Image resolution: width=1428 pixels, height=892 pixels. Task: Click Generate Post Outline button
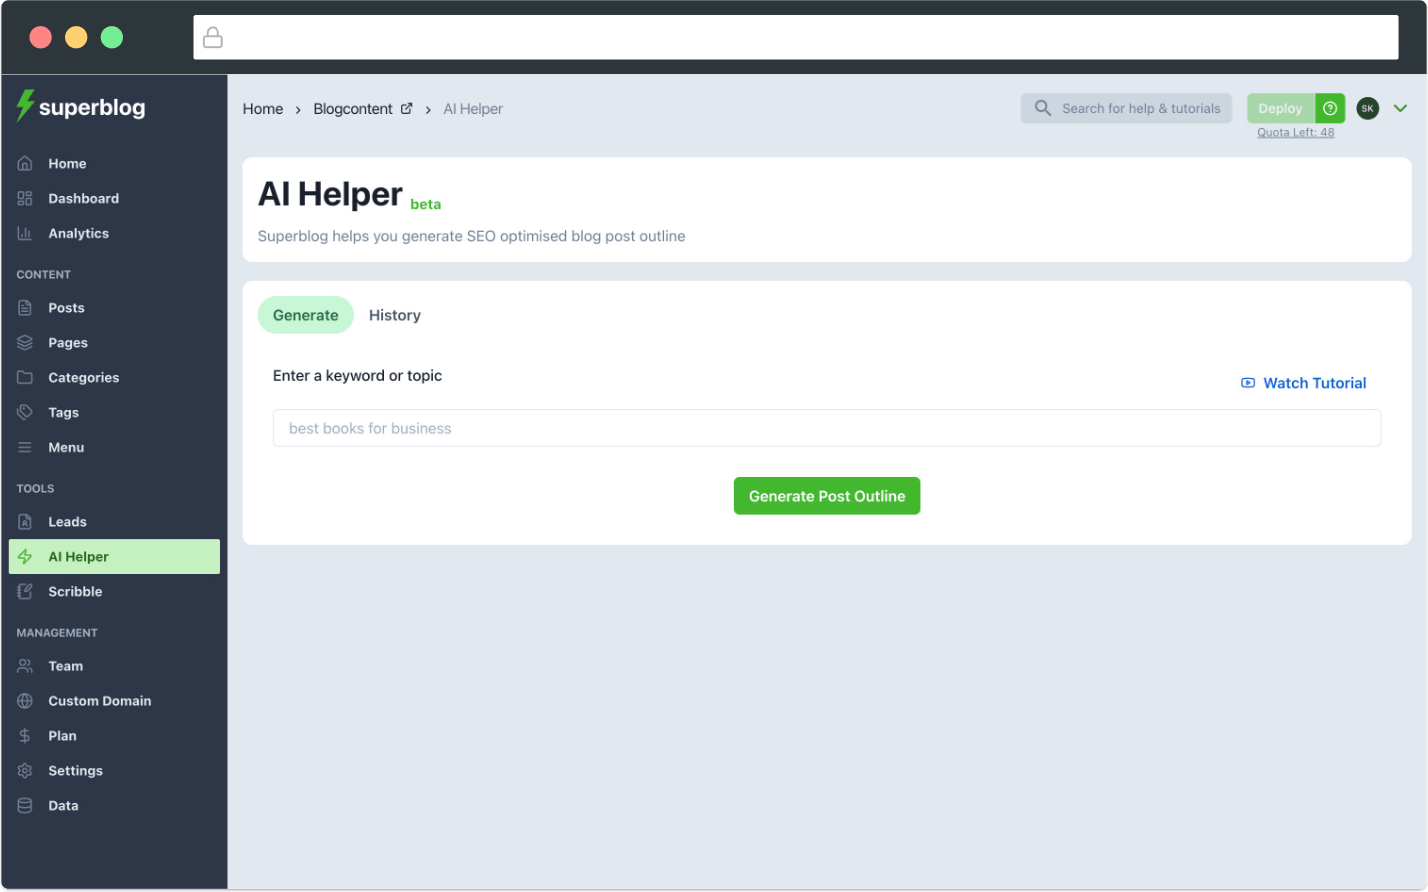(x=826, y=496)
